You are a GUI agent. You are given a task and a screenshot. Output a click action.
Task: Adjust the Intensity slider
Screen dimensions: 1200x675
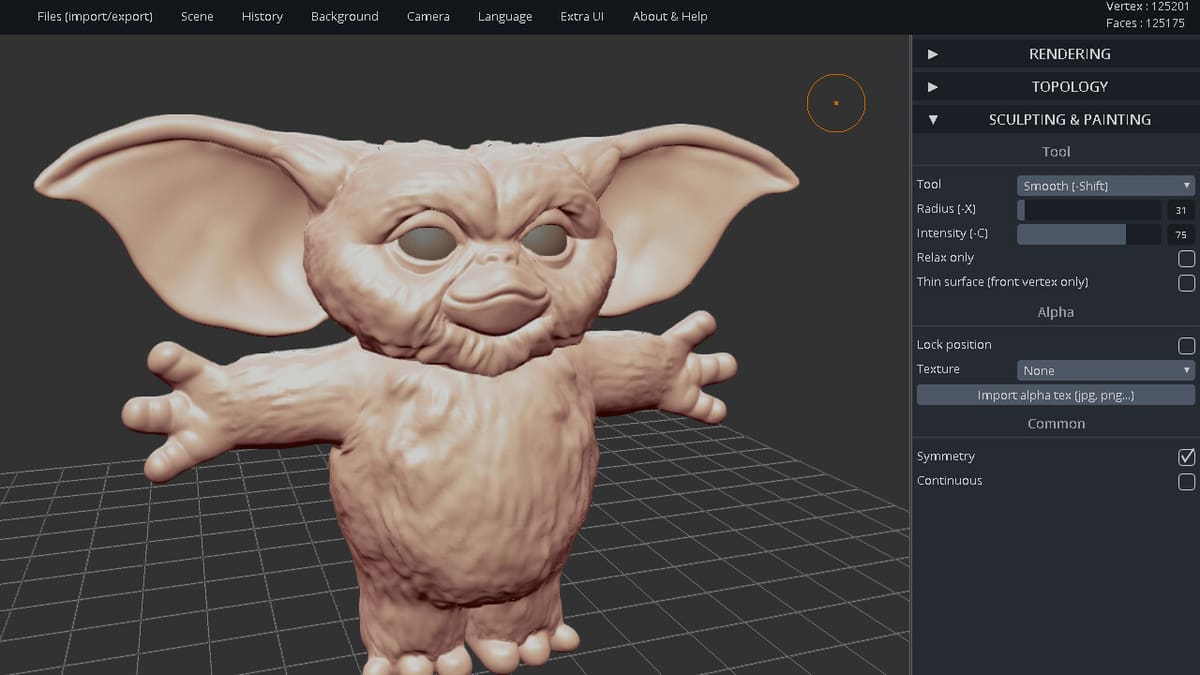[x=1089, y=234]
